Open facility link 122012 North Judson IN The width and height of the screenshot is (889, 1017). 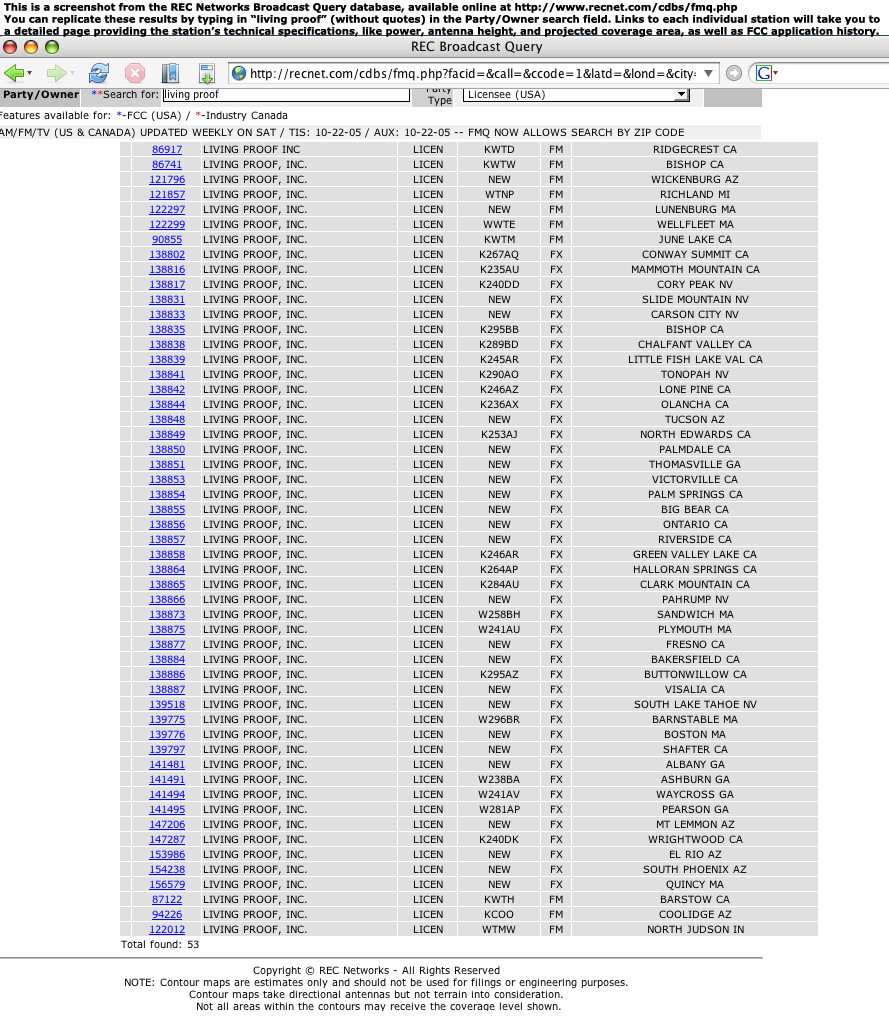167,930
